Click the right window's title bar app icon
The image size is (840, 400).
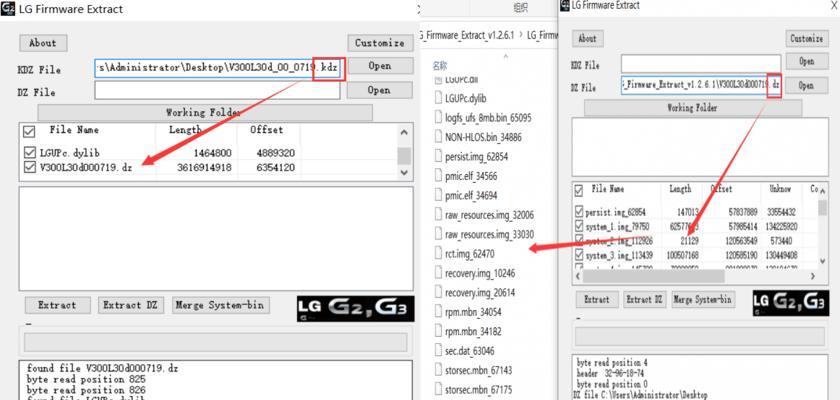point(565,5)
